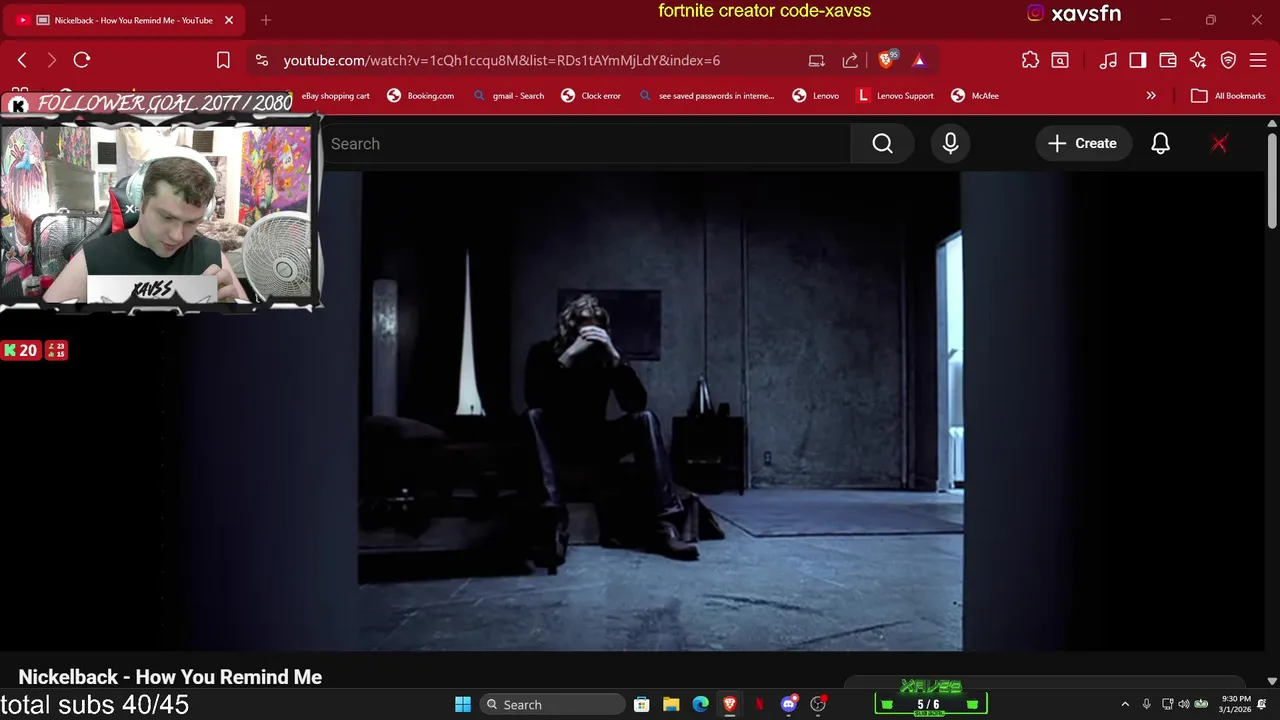Viewport: 1280px width, 720px height.
Task: Open Brave Rewards triangle icon
Action: click(x=919, y=60)
